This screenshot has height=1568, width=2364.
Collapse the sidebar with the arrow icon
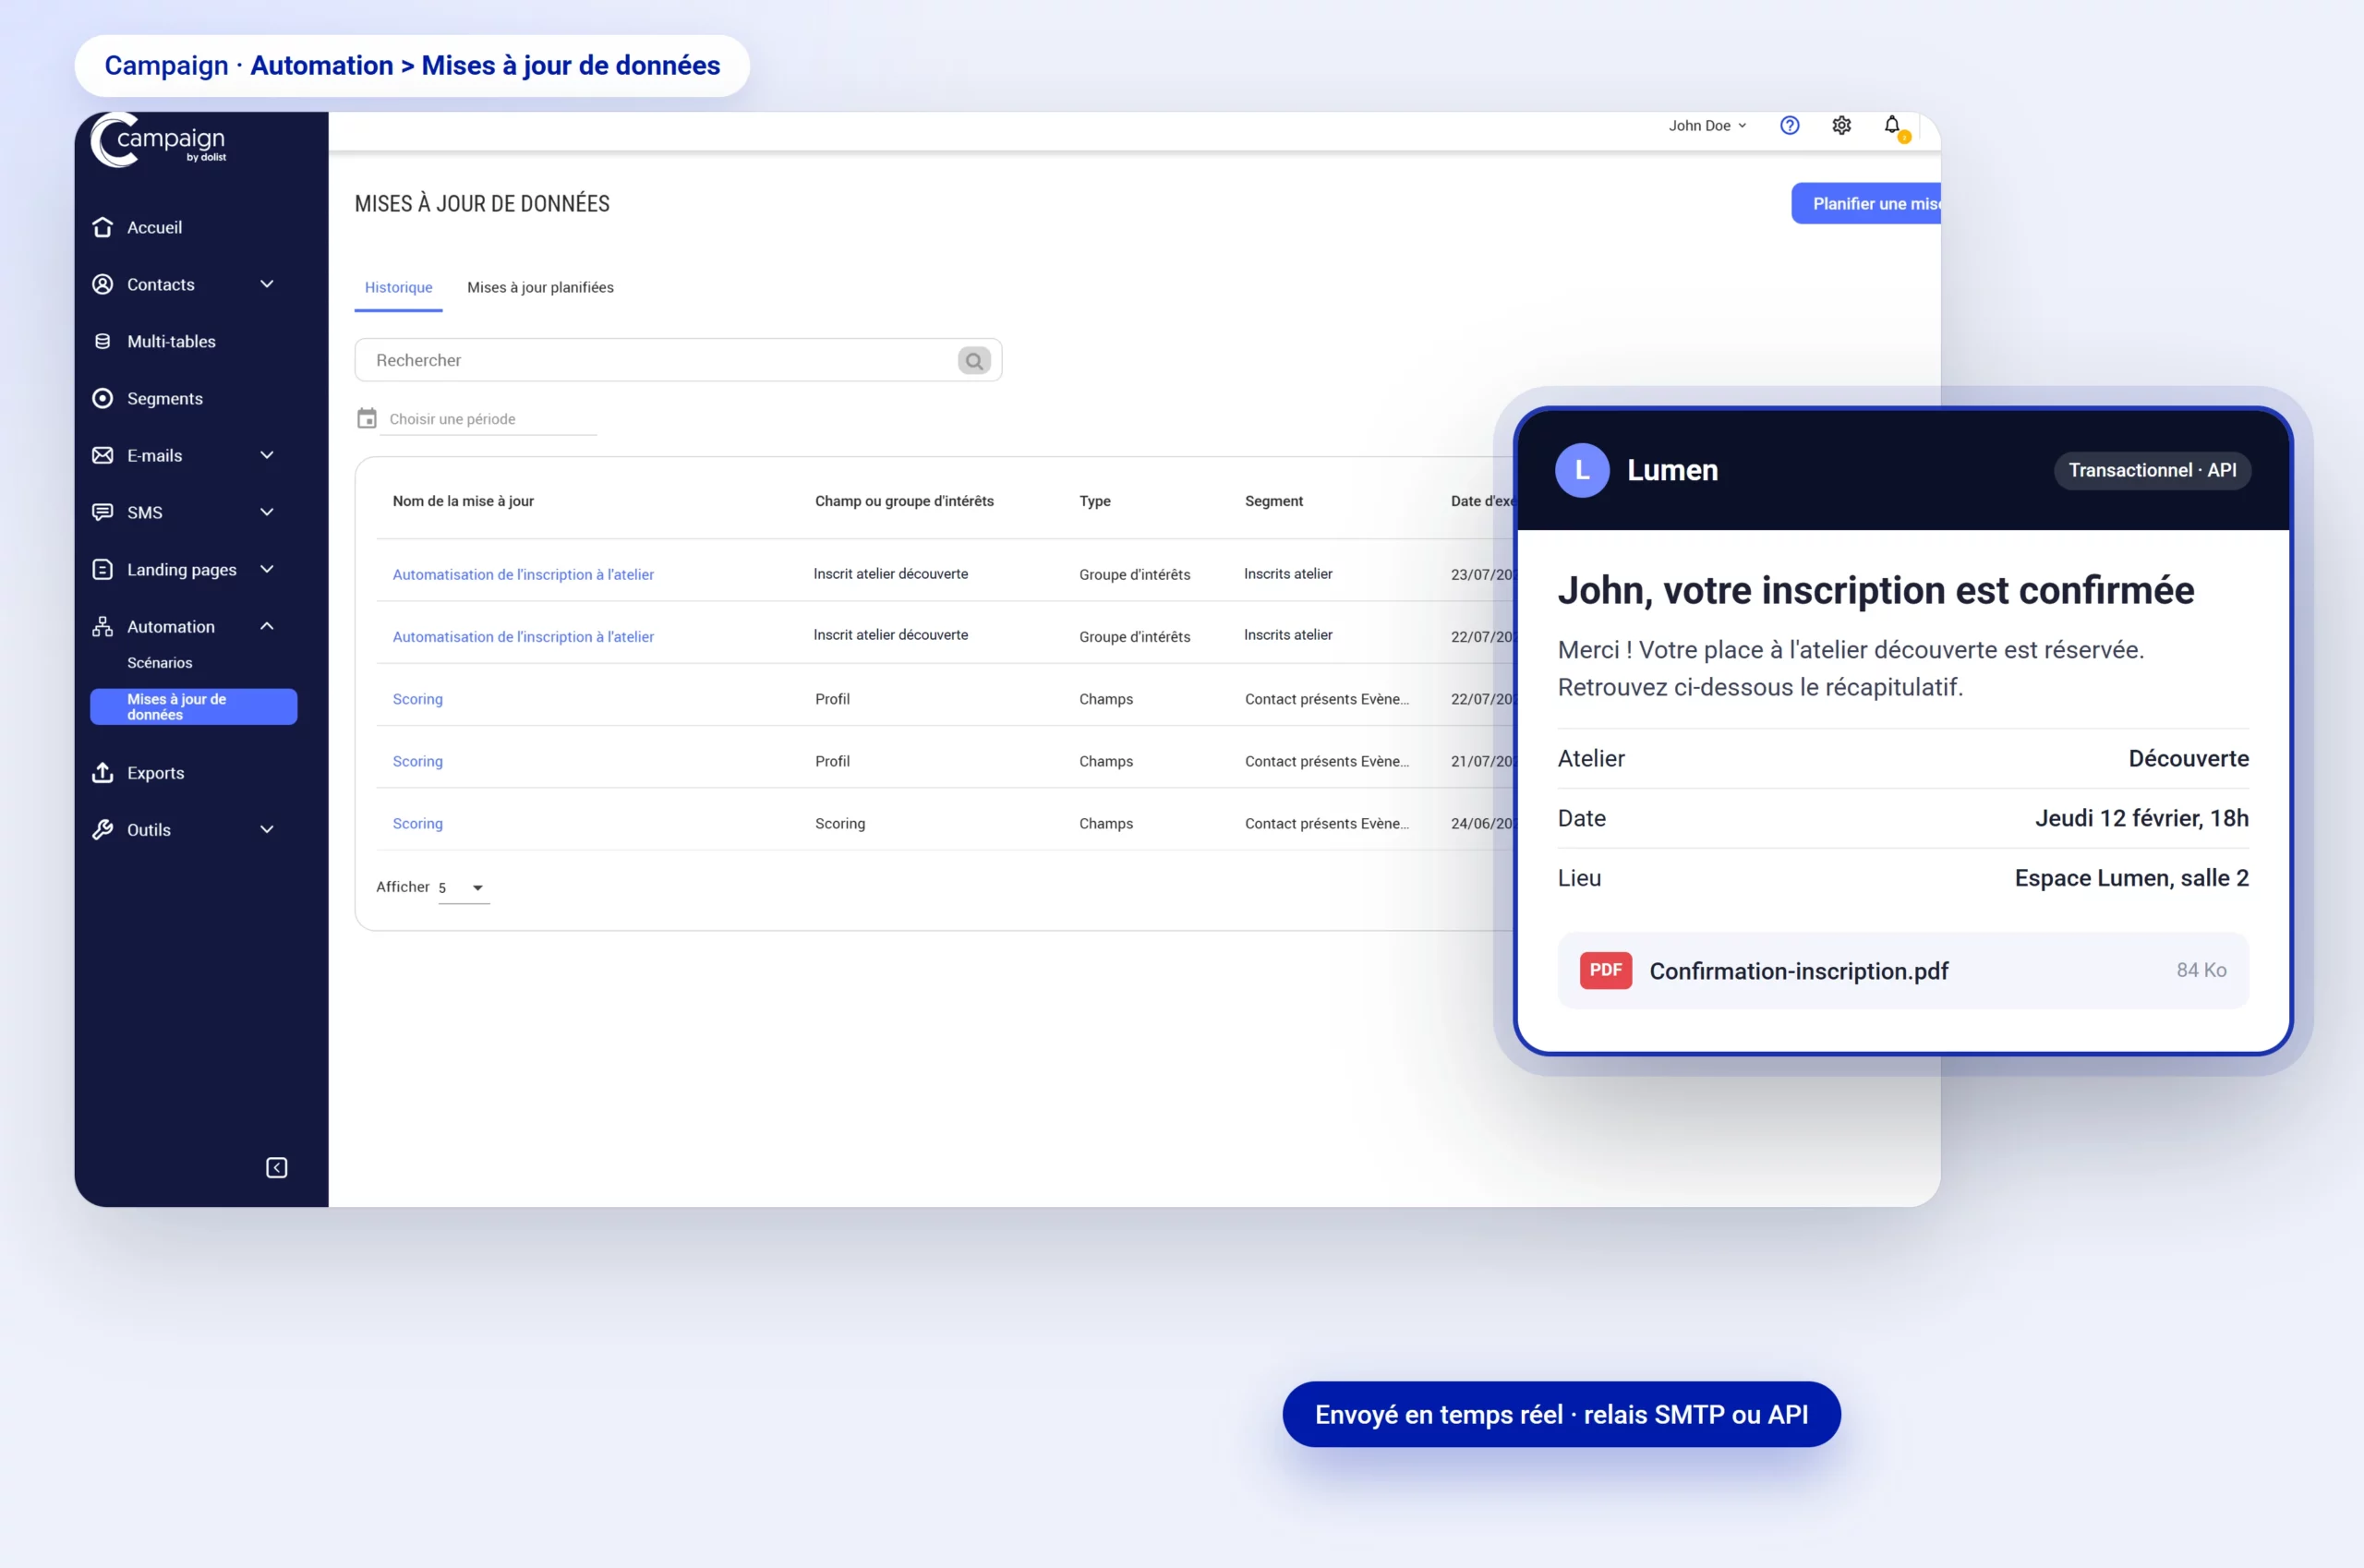[277, 1167]
